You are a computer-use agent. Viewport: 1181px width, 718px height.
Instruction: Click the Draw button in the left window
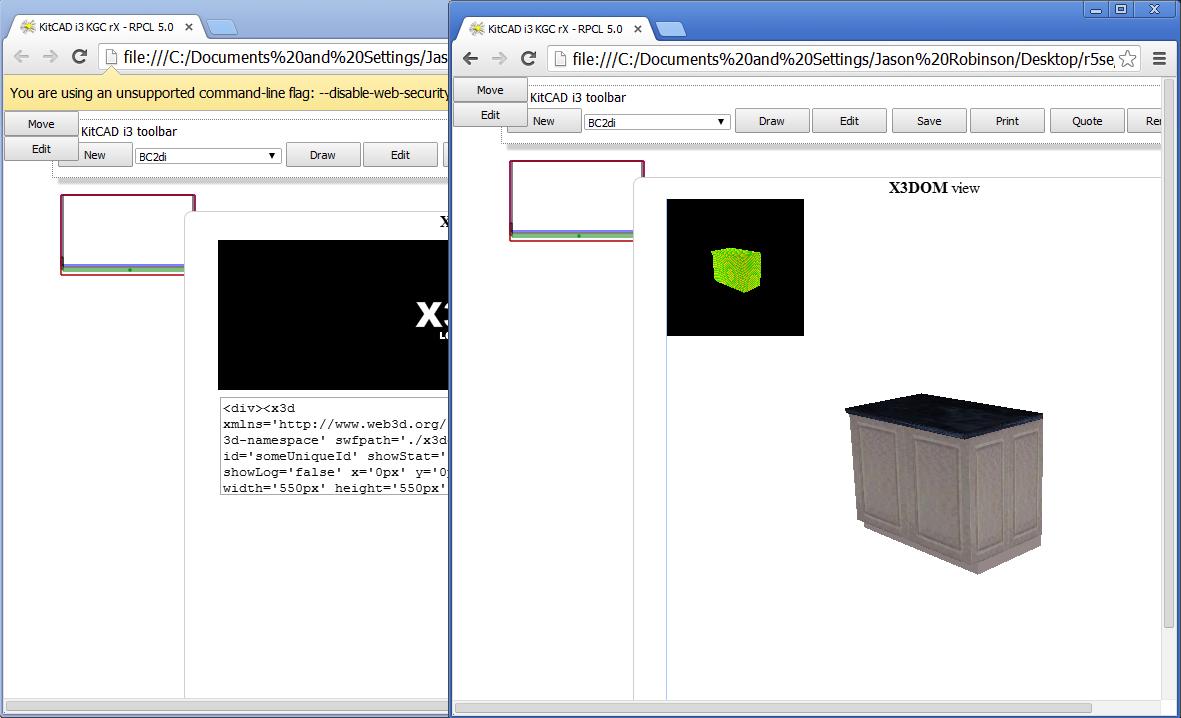[x=323, y=154]
